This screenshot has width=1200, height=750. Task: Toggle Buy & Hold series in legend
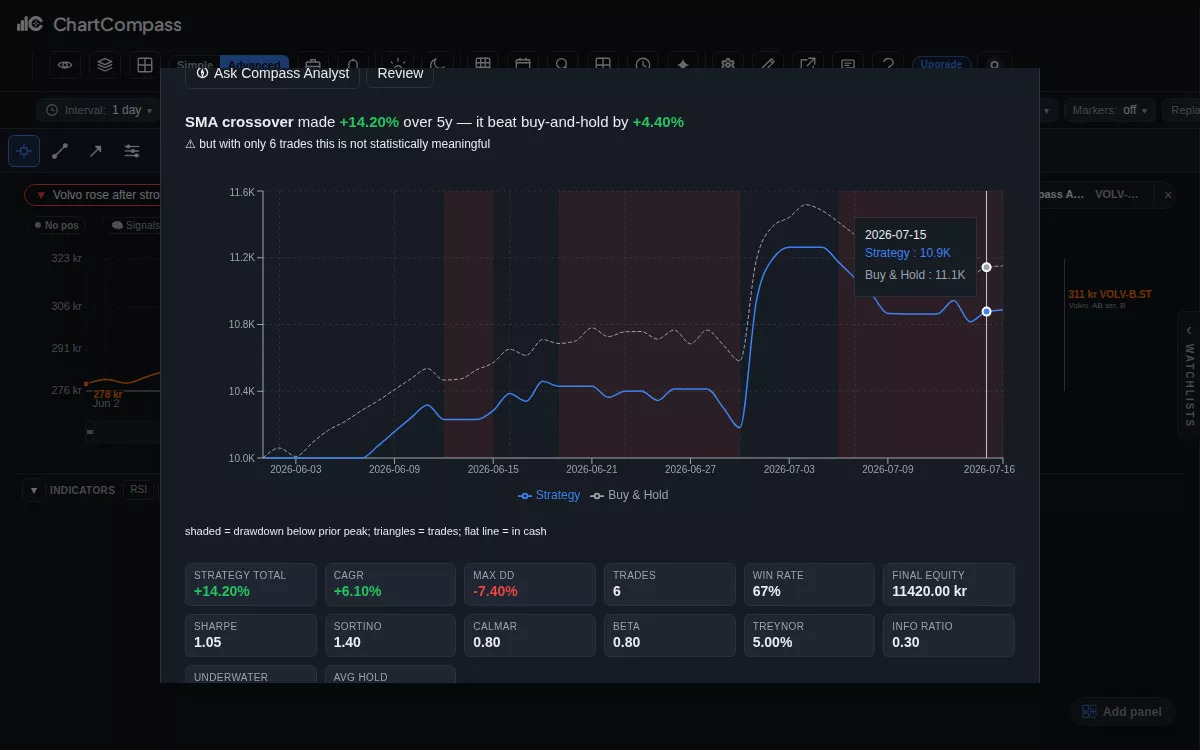point(629,495)
